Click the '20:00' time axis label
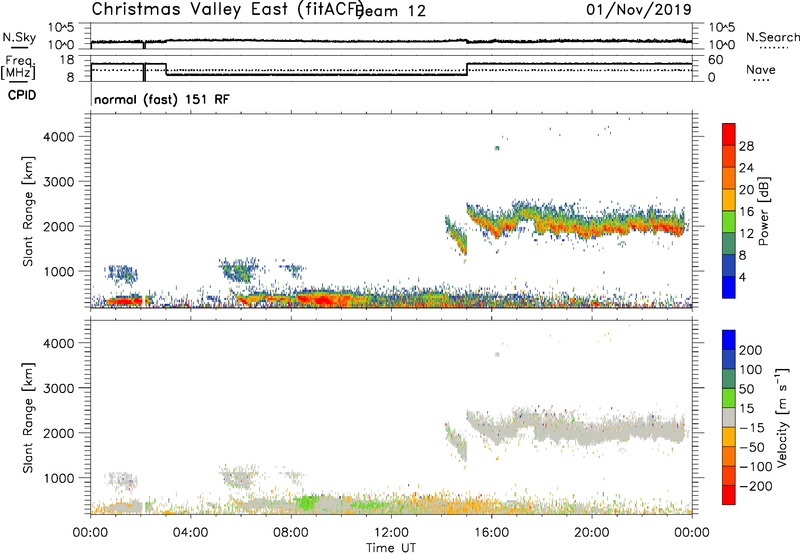 pyautogui.click(x=592, y=533)
